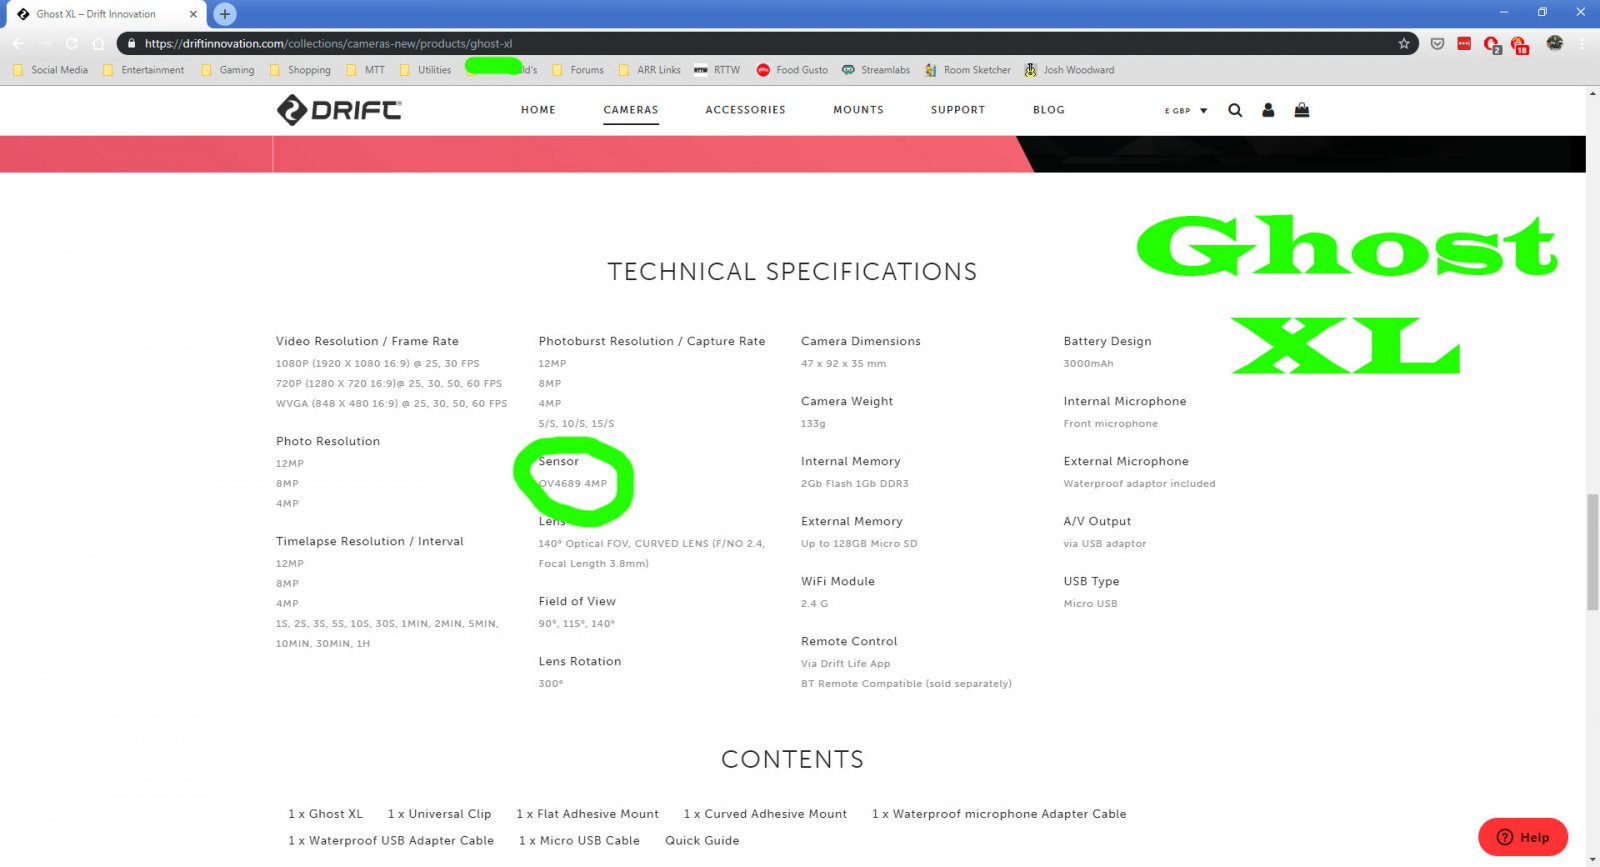Screen dimensions: 1600x867
Task: Bookmark this page with the star icon
Action: (1404, 43)
